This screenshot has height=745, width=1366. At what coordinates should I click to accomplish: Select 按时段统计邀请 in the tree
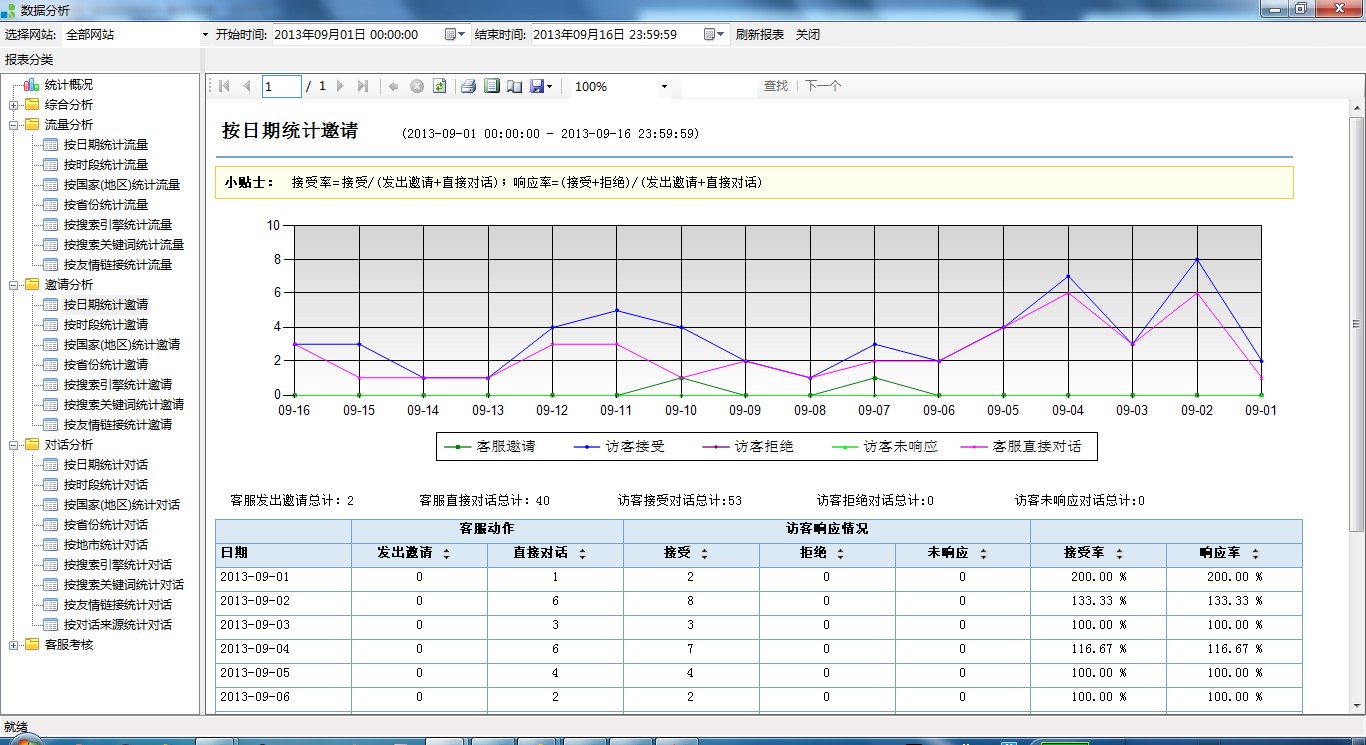point(105,325)
